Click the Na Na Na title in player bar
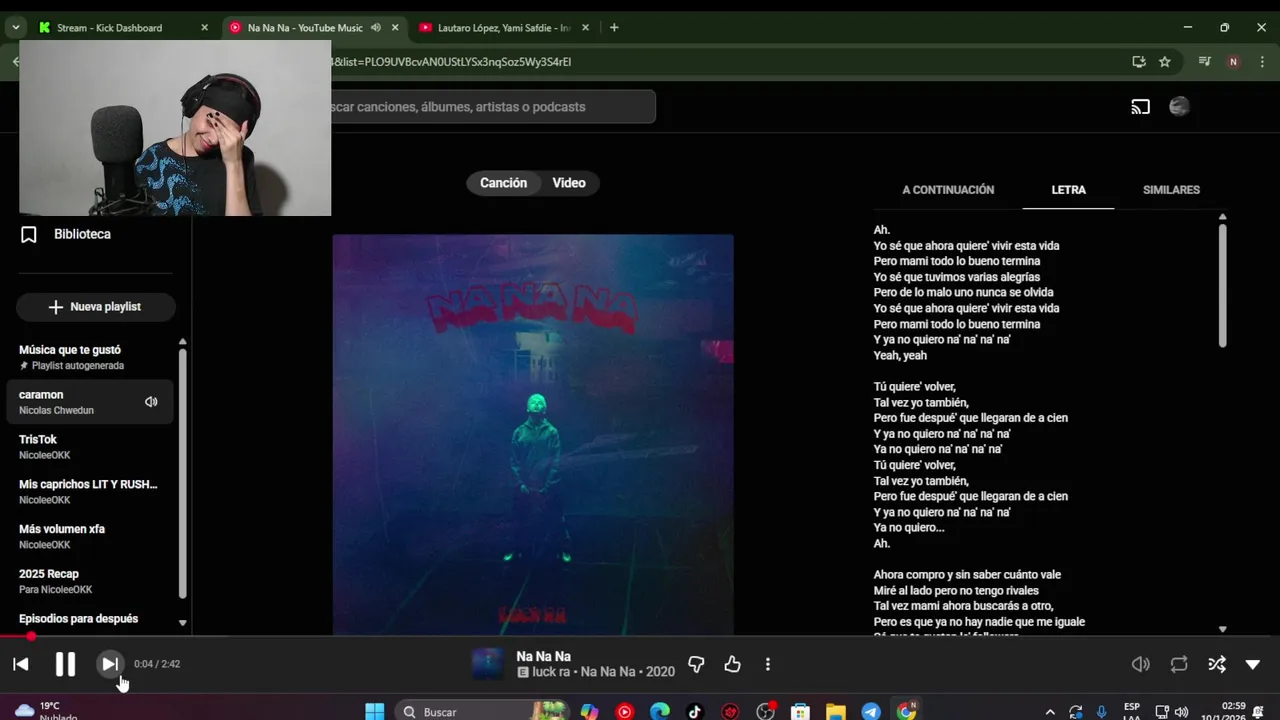 pyautogui.click(x=543, y=656)
